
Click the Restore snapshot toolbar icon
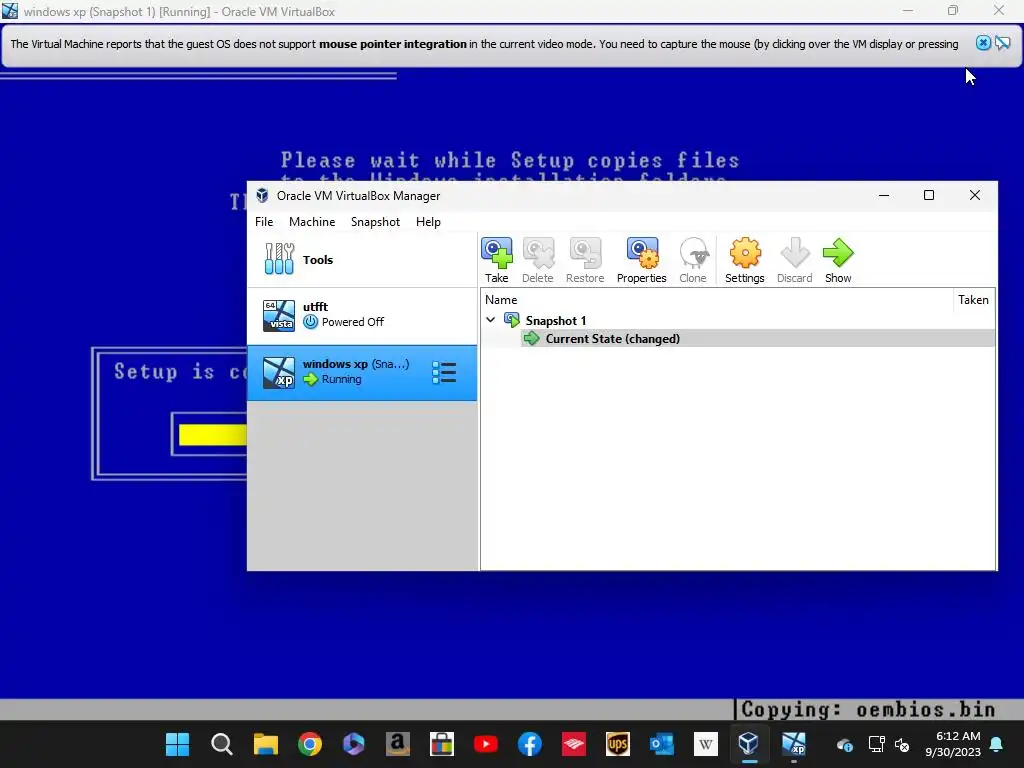584,261
